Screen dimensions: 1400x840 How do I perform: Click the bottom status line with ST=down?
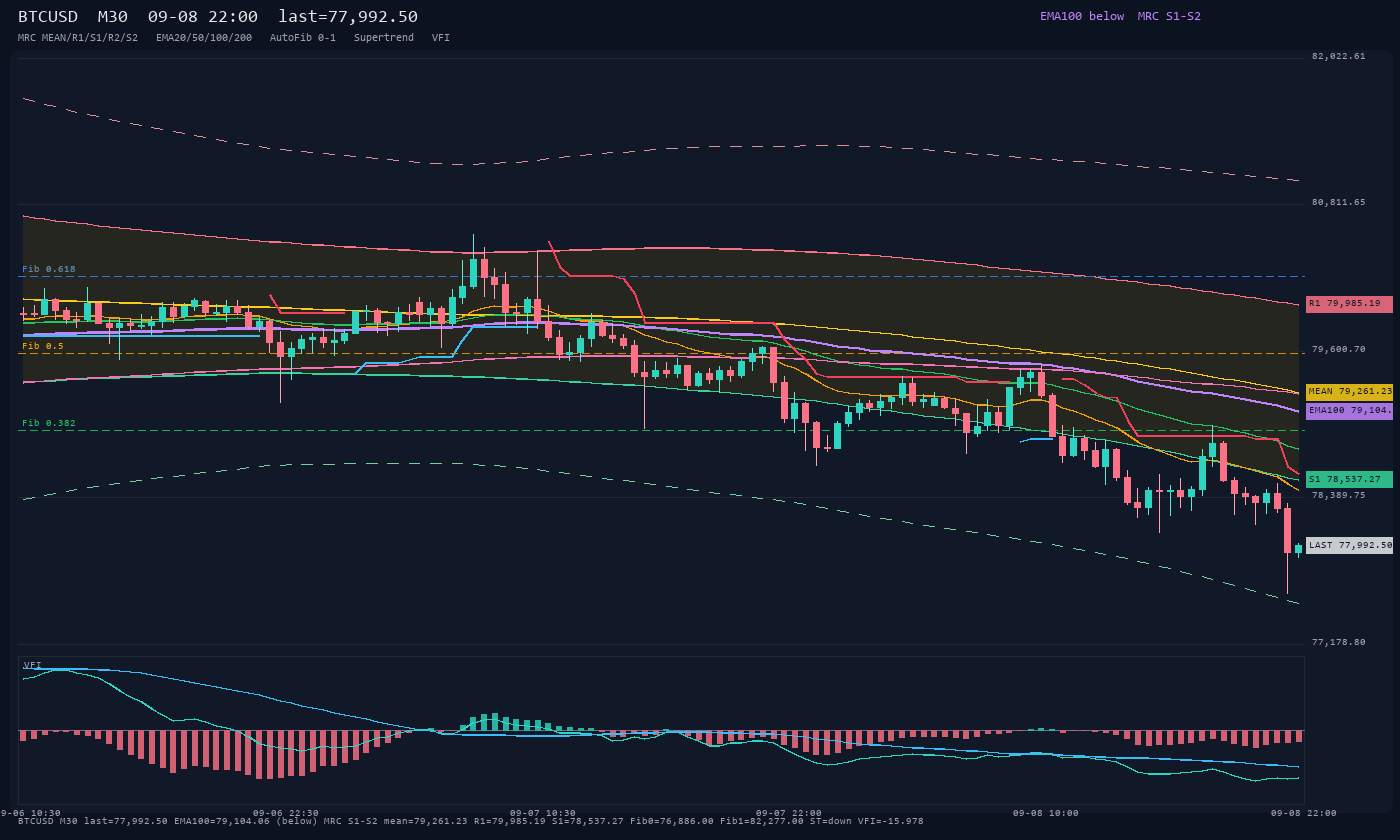point(471,821)
